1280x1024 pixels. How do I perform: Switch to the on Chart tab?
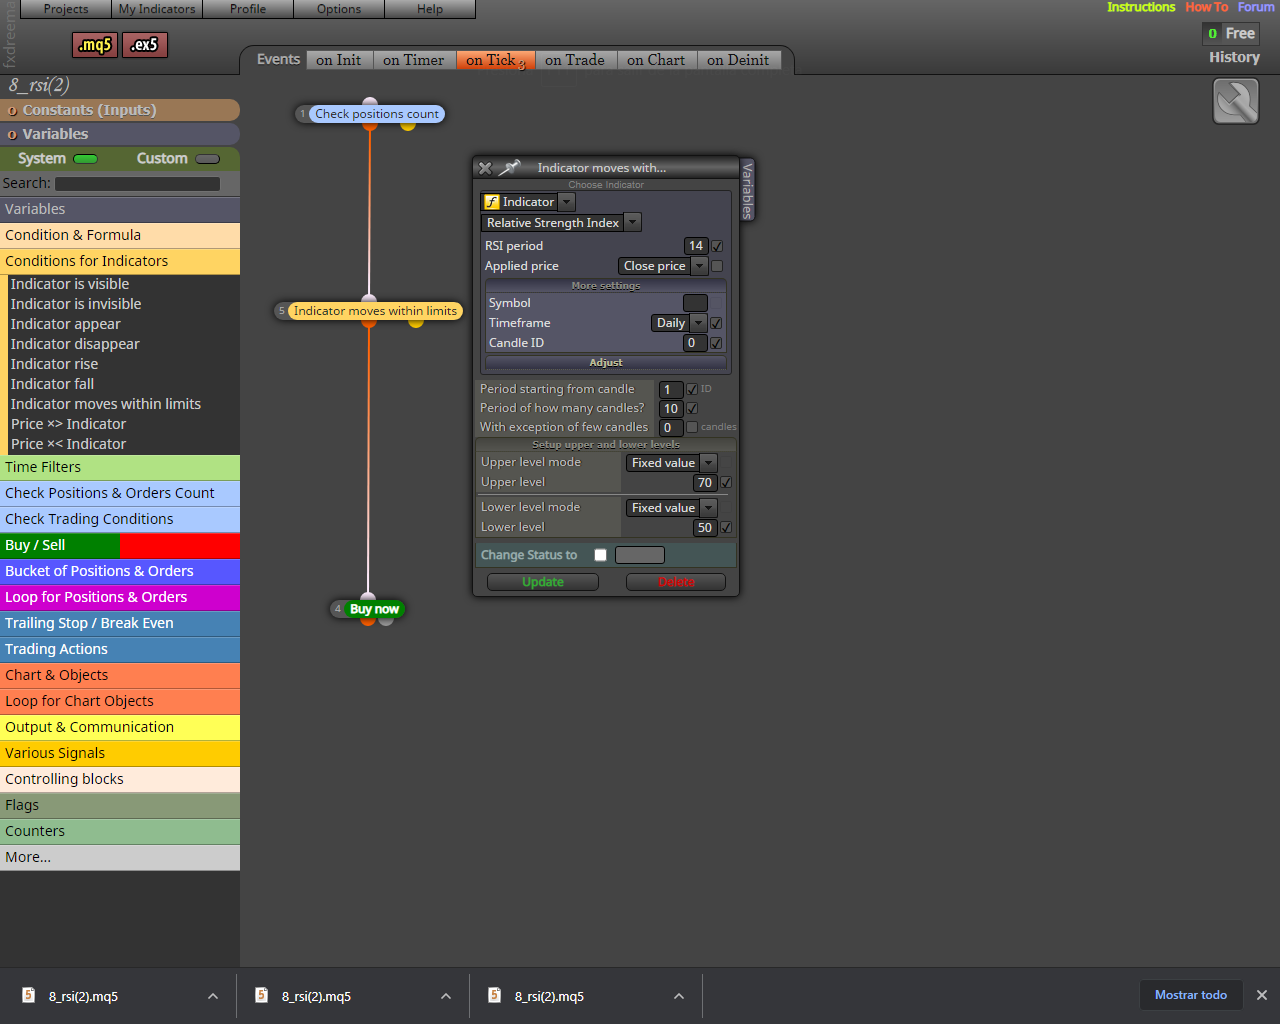pos(656,60)
